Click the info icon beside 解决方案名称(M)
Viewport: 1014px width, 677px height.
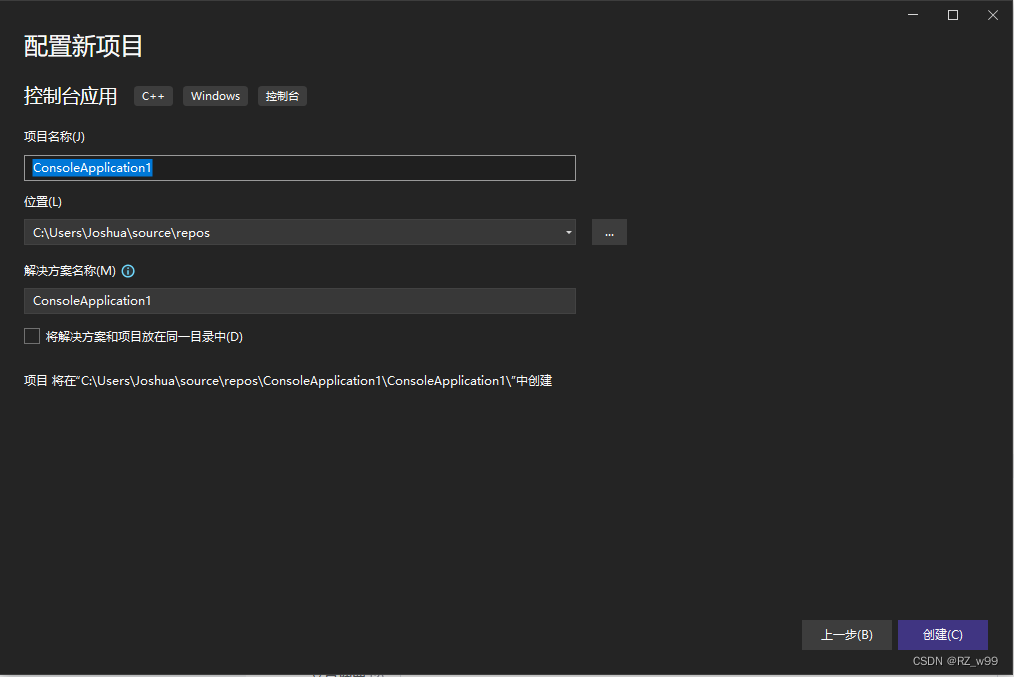(x=128, y=270)
